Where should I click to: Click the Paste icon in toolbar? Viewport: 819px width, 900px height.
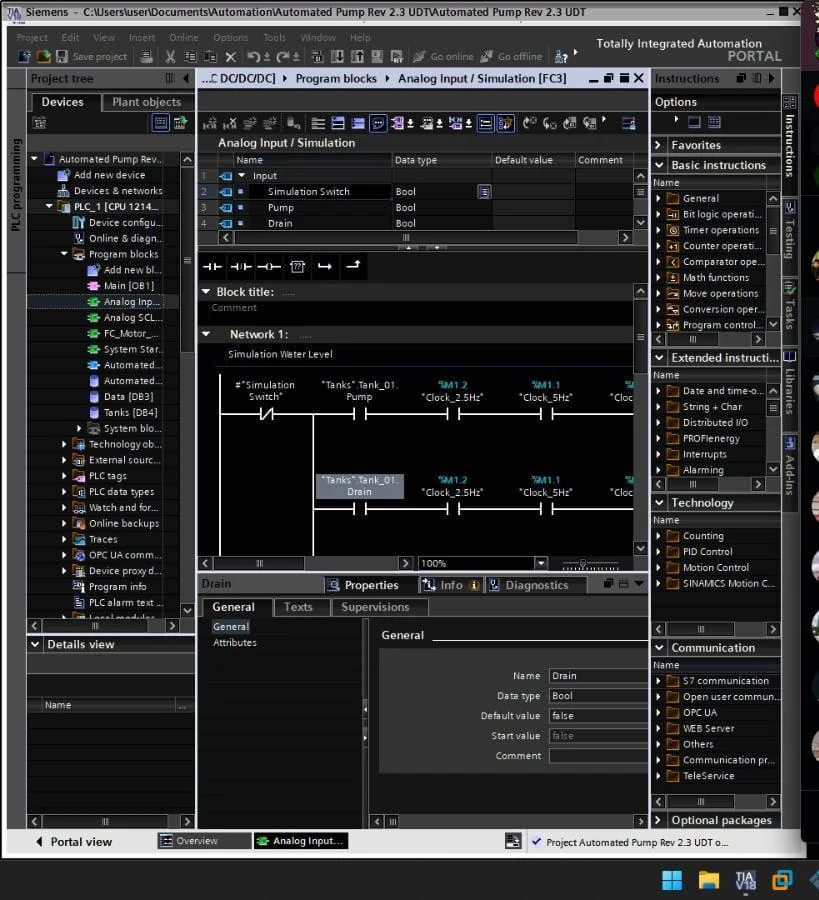(211, 56)
